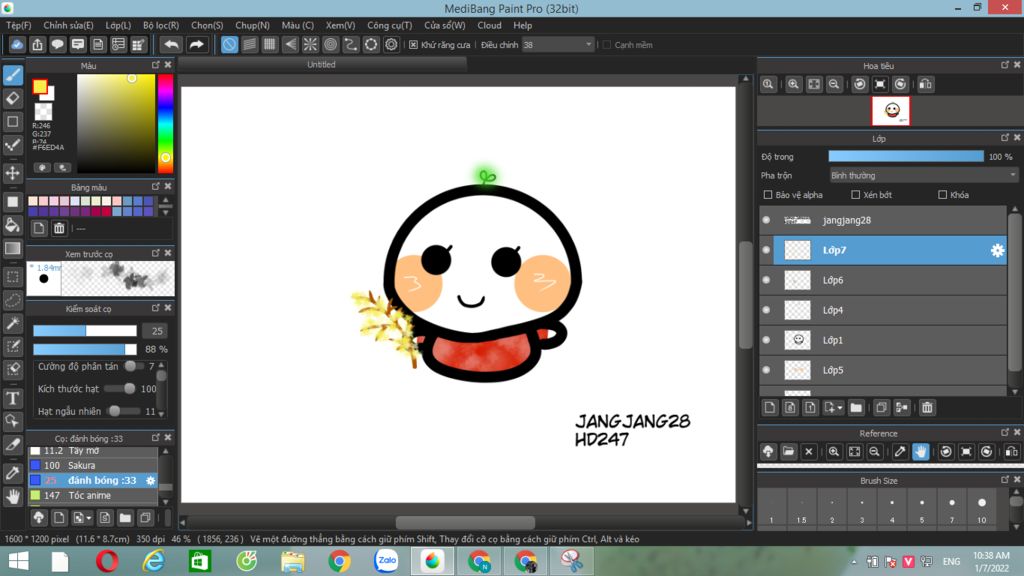Viewport: 1024px width, 576px height.
Task: Hide the jangjang28 layer
Action: point(766,220)
